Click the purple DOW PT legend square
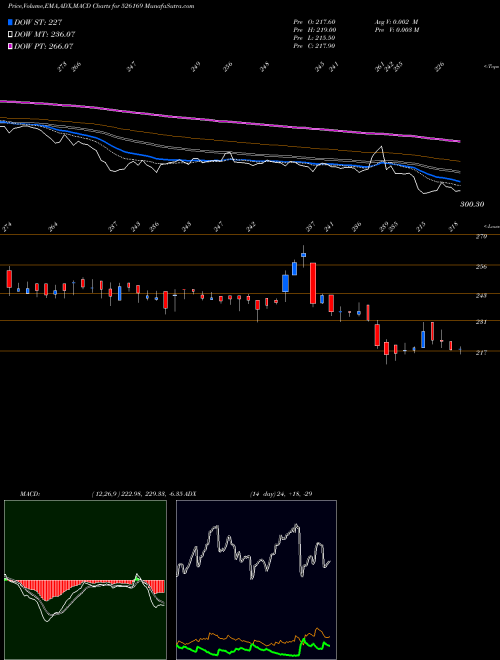The width and height of the screenshot is (500, 660). point(11,46)
